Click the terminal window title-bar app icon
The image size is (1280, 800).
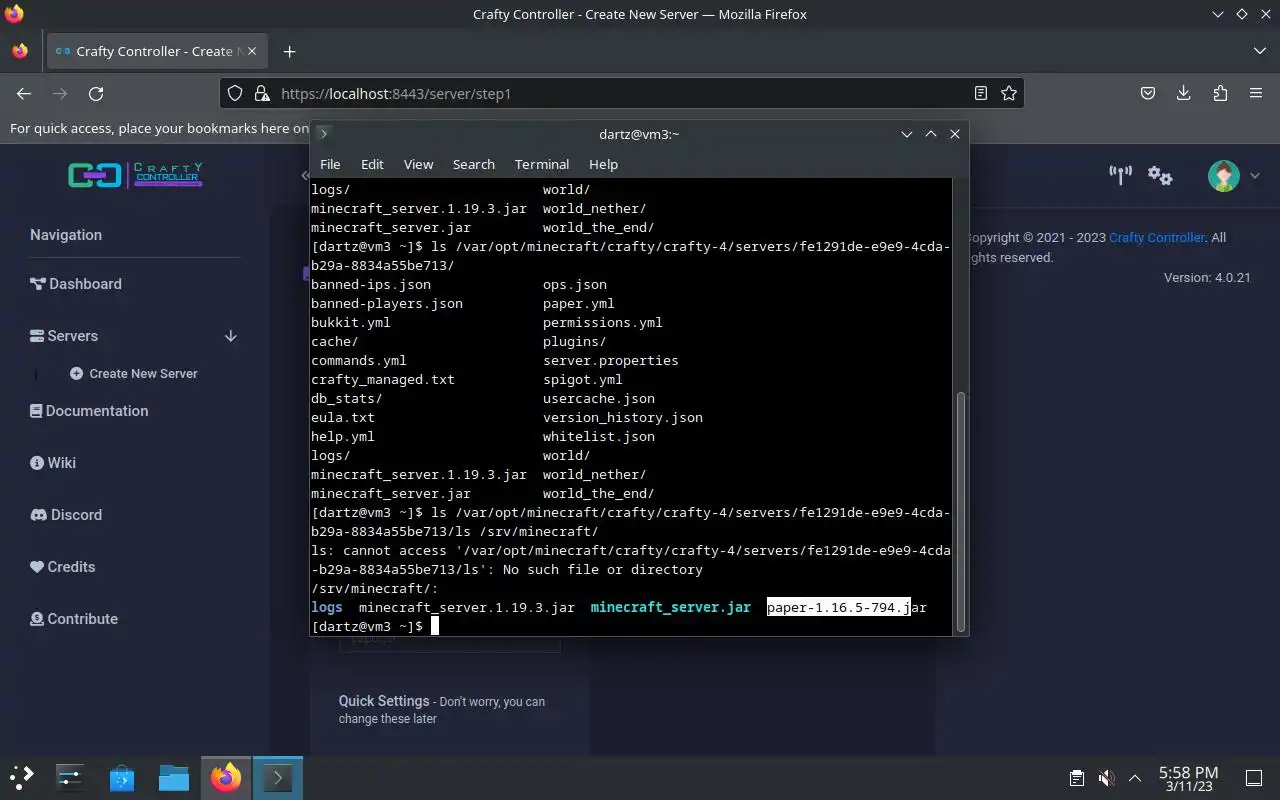[323, 134]
